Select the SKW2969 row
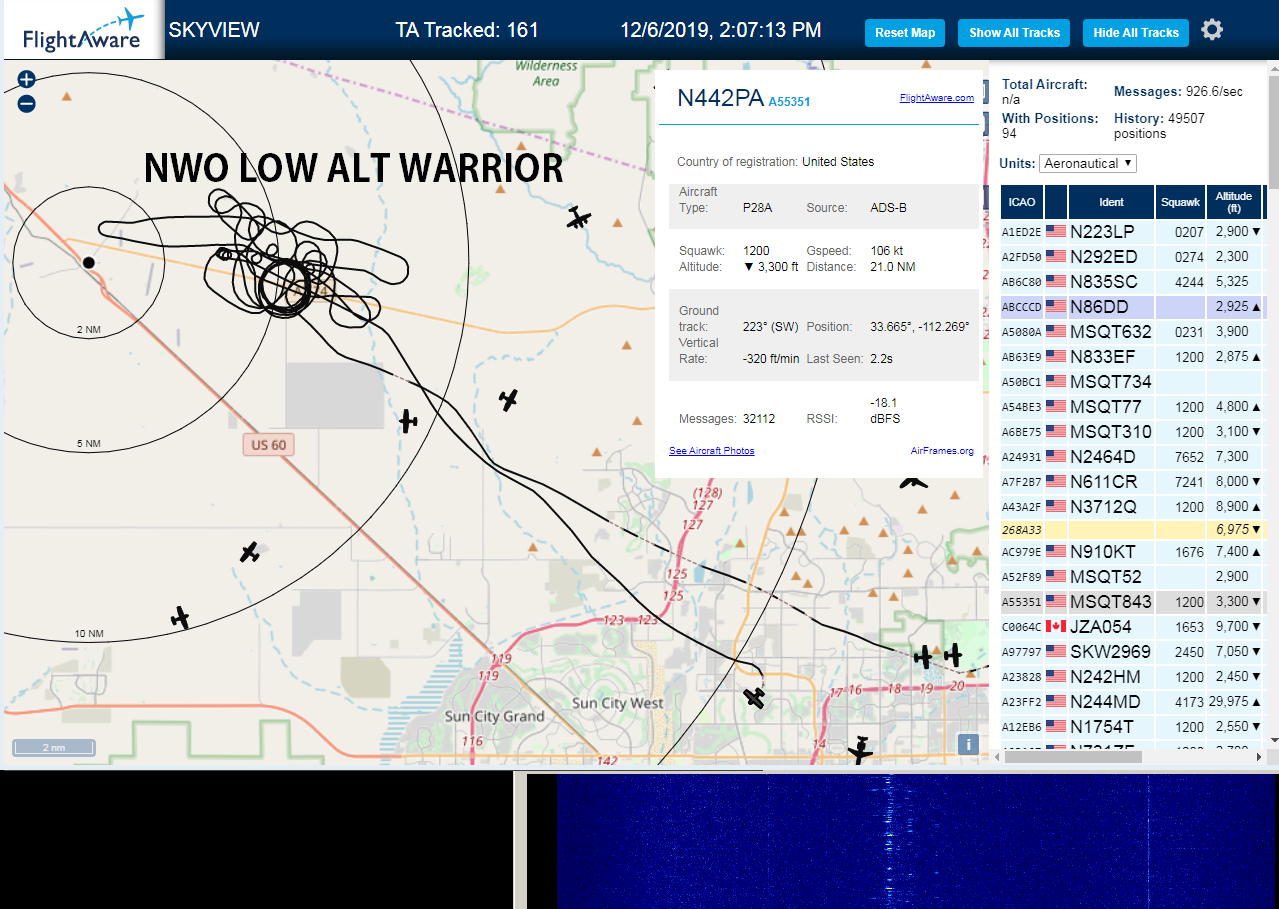Image resolution: width=1279 pixels, height=909 pixels. pos(1134,652)
